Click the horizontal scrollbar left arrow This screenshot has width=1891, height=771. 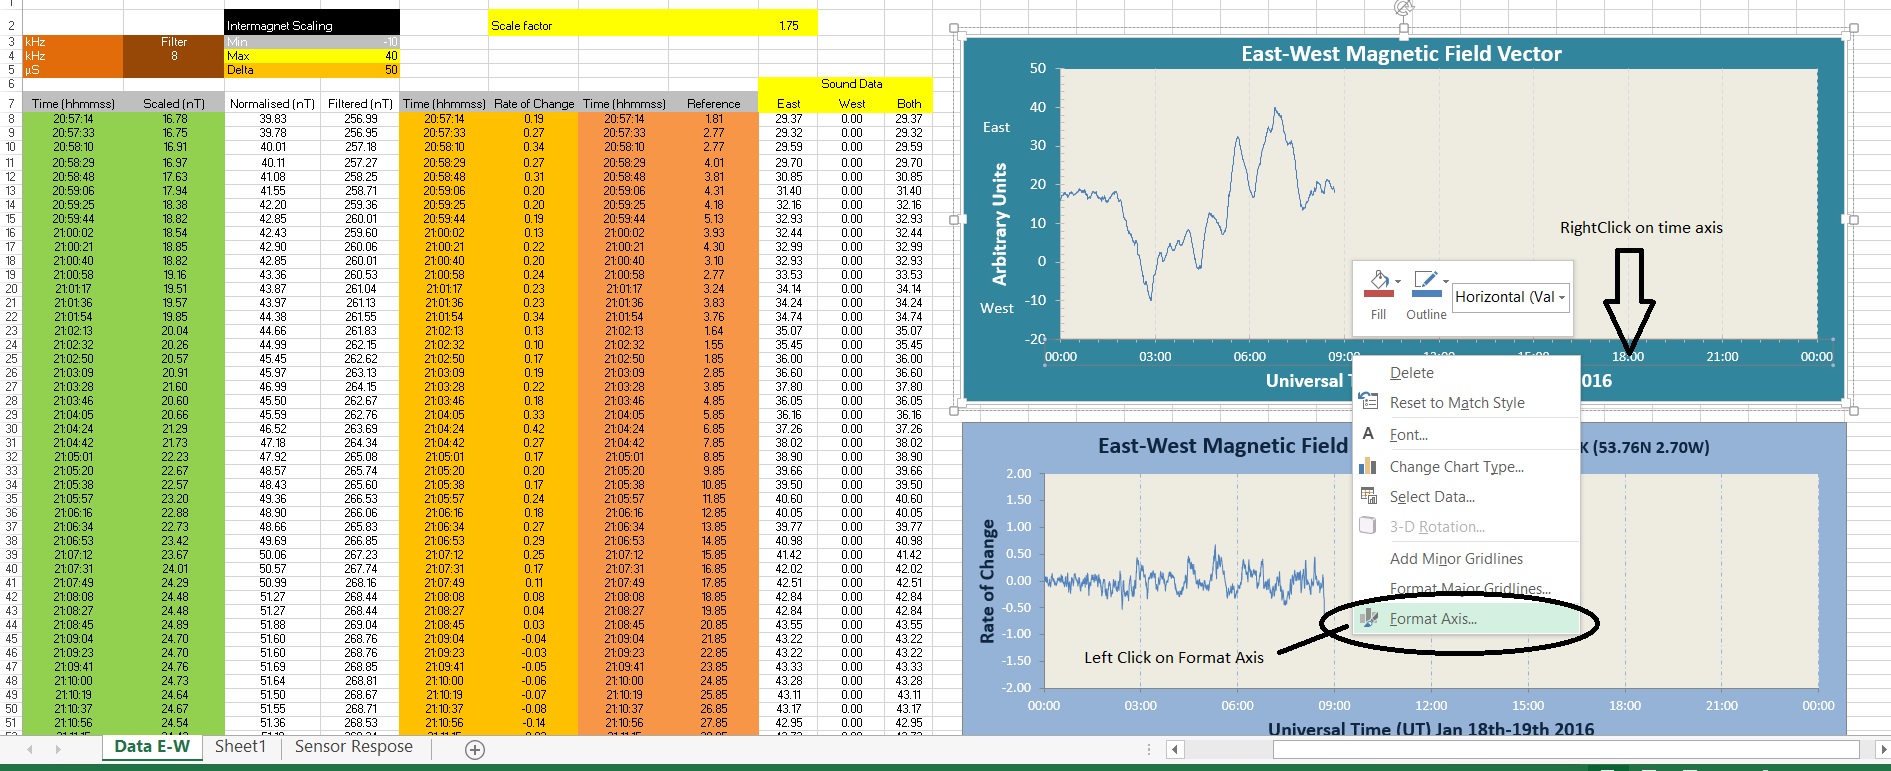(x=1176, y=749)
